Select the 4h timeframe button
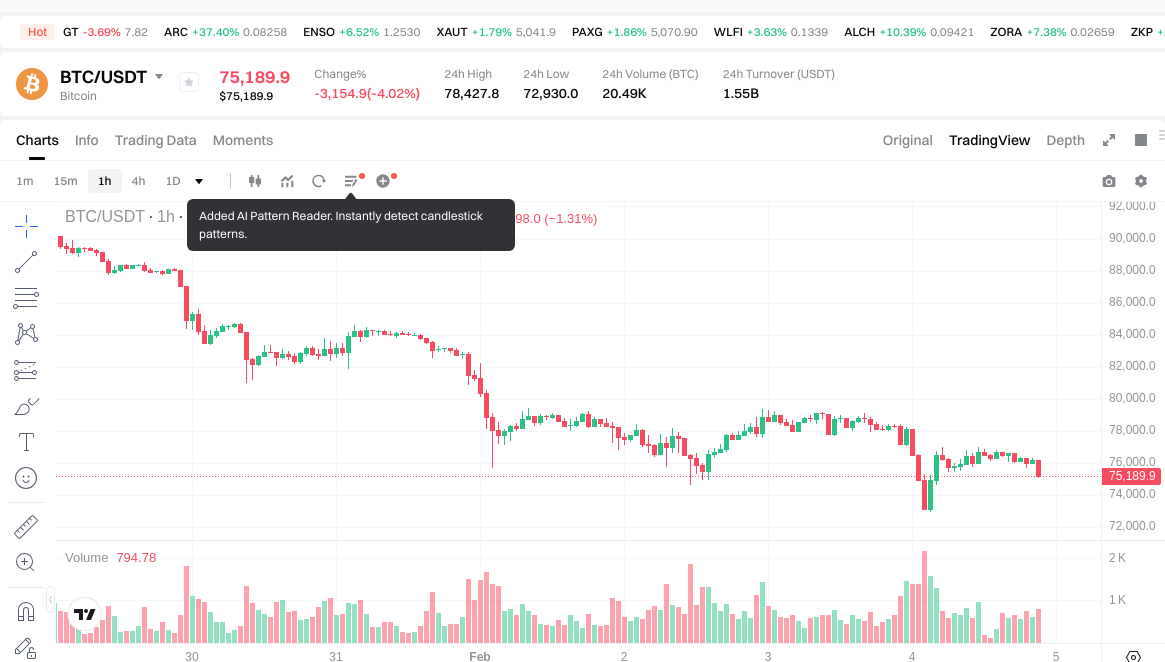Screen dimensions: 1165x662 (x=138, y=181)
